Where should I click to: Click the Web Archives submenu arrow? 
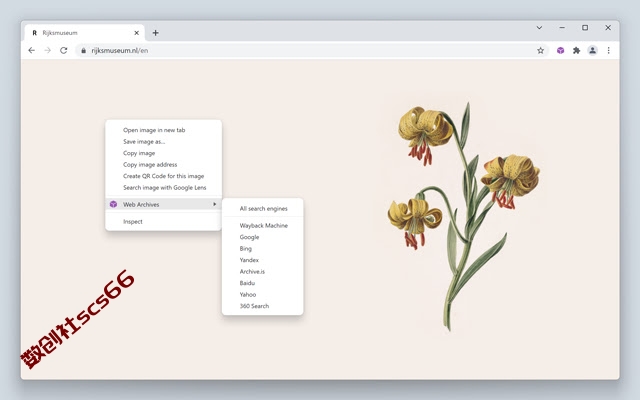click(215, 204)
